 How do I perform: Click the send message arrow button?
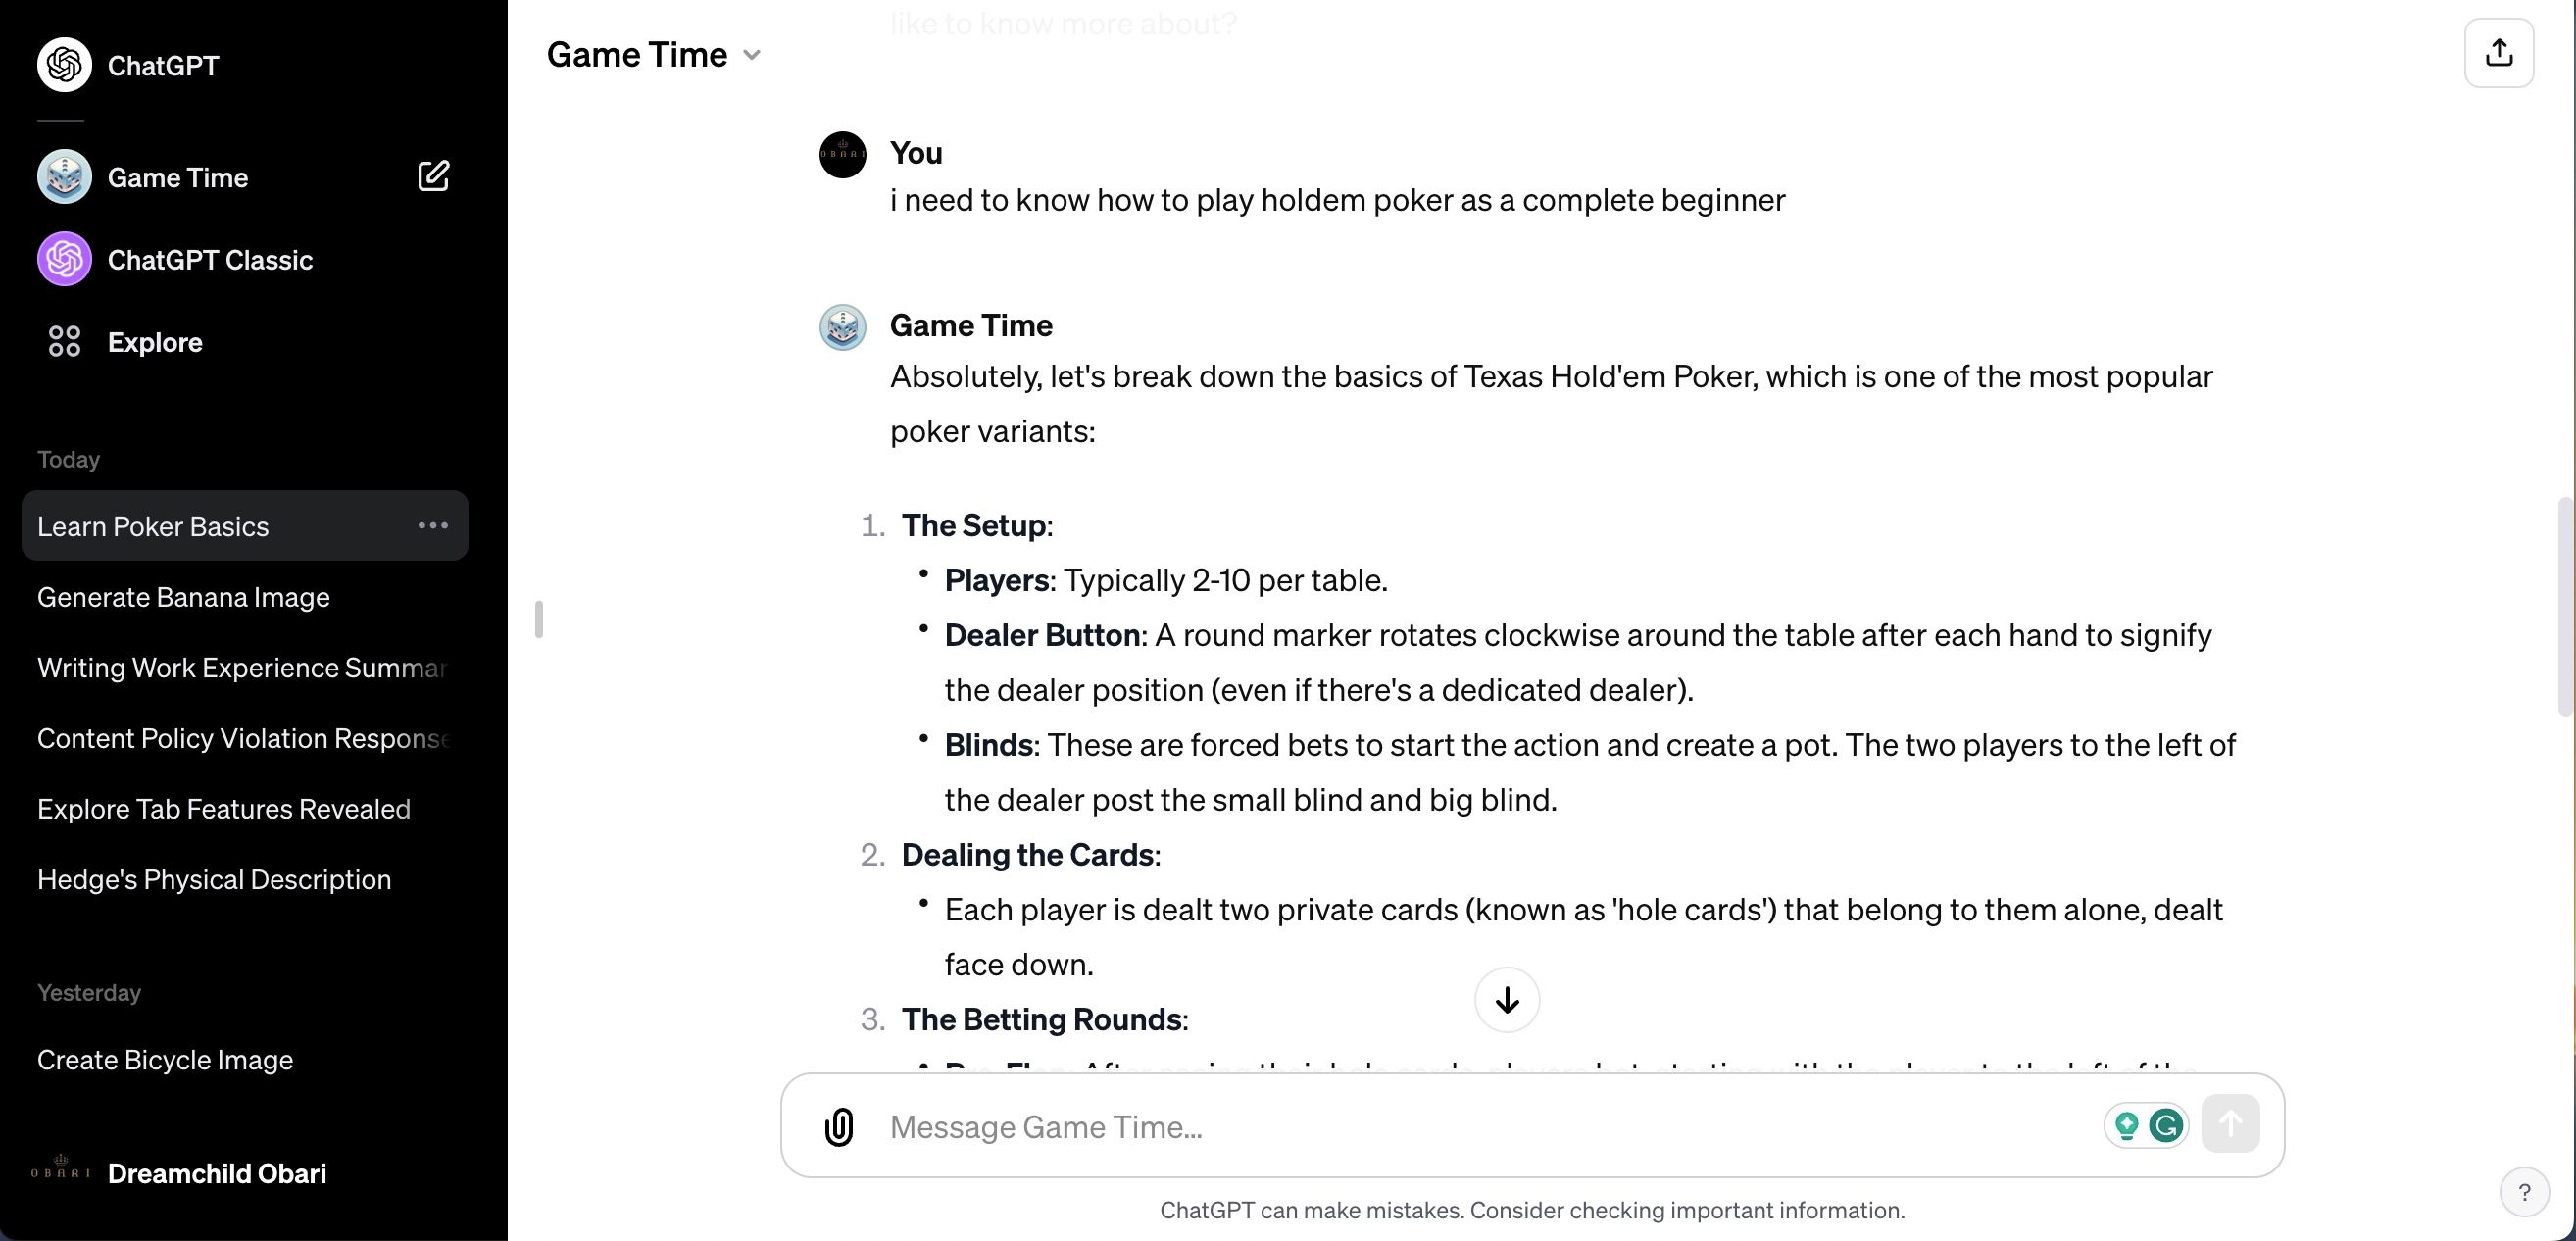(x=2230, y=1123)
